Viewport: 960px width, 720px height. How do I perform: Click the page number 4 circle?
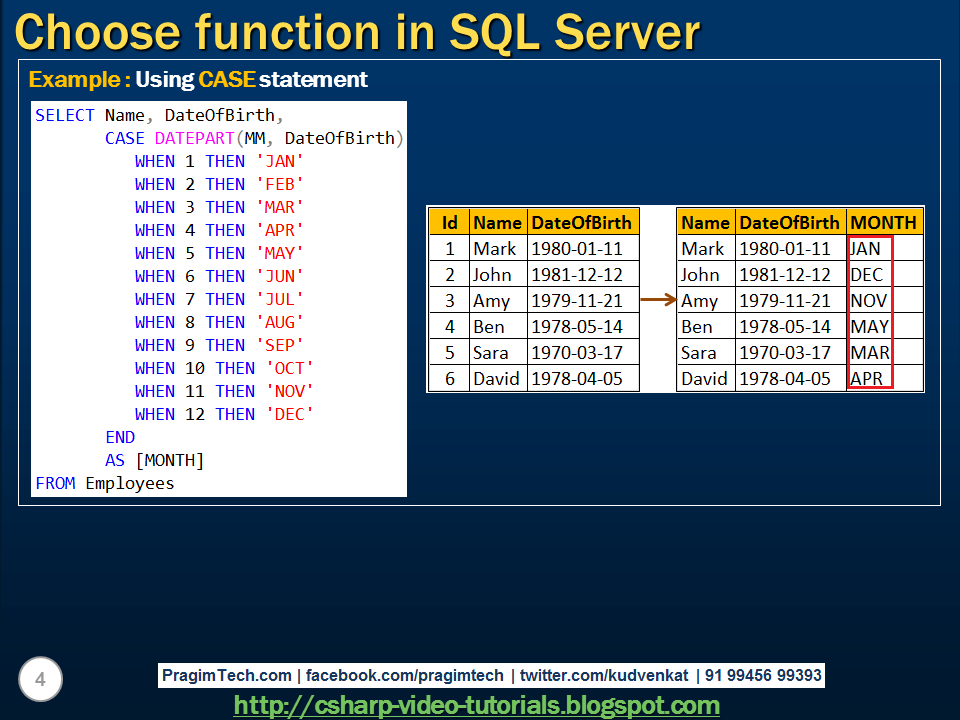tap(40, 678)
